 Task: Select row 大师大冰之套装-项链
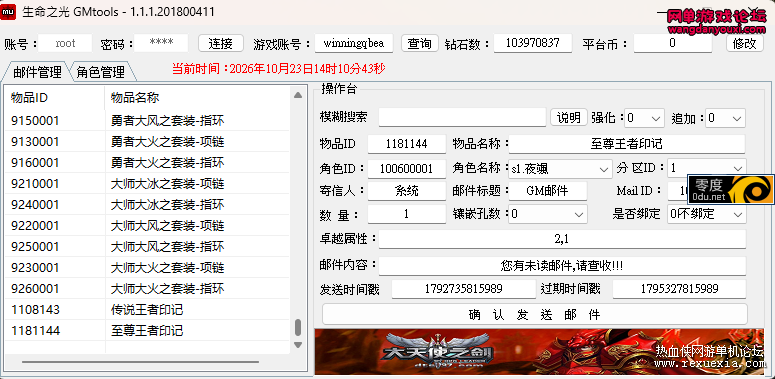[x=147, y=183]
